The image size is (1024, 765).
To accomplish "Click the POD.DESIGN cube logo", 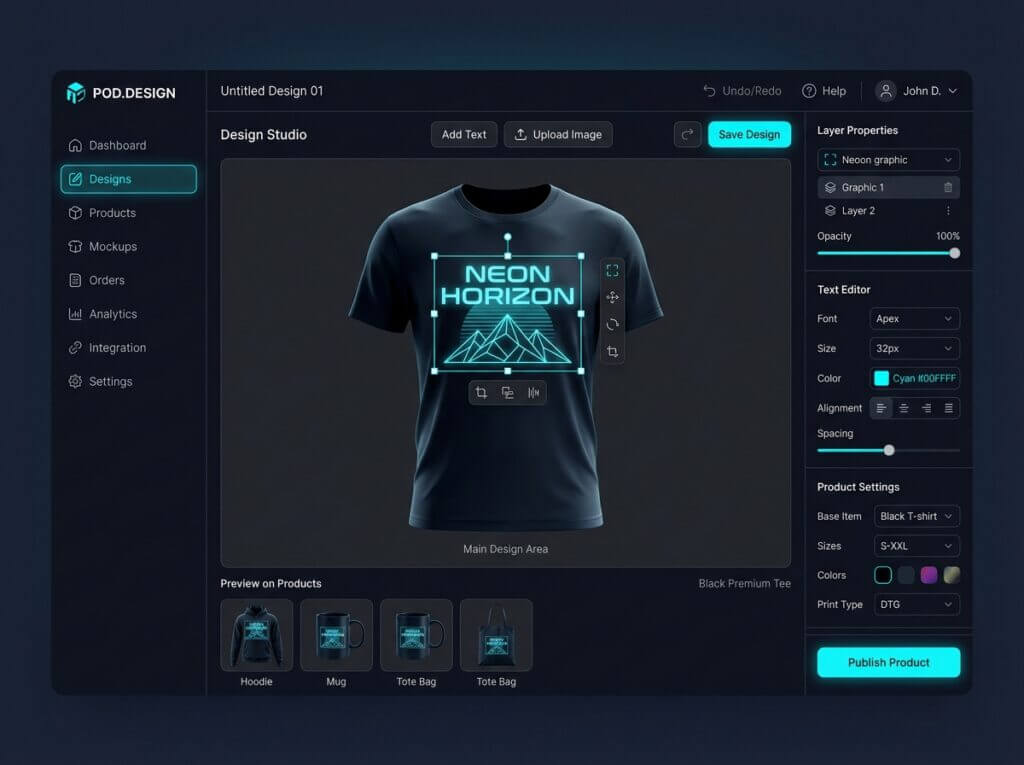I will (76, 93).
